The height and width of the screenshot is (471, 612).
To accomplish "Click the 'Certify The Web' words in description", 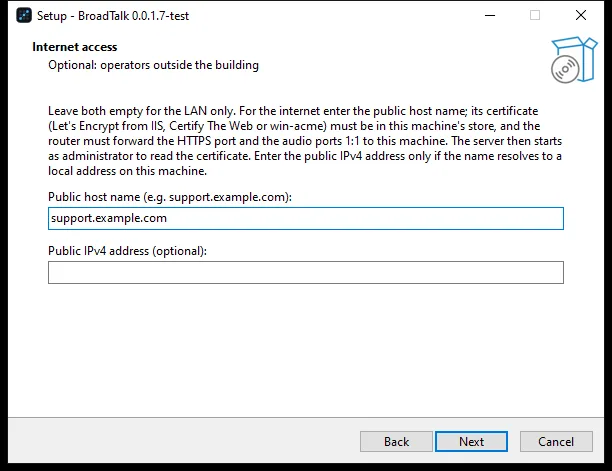I will click(211, 126).
